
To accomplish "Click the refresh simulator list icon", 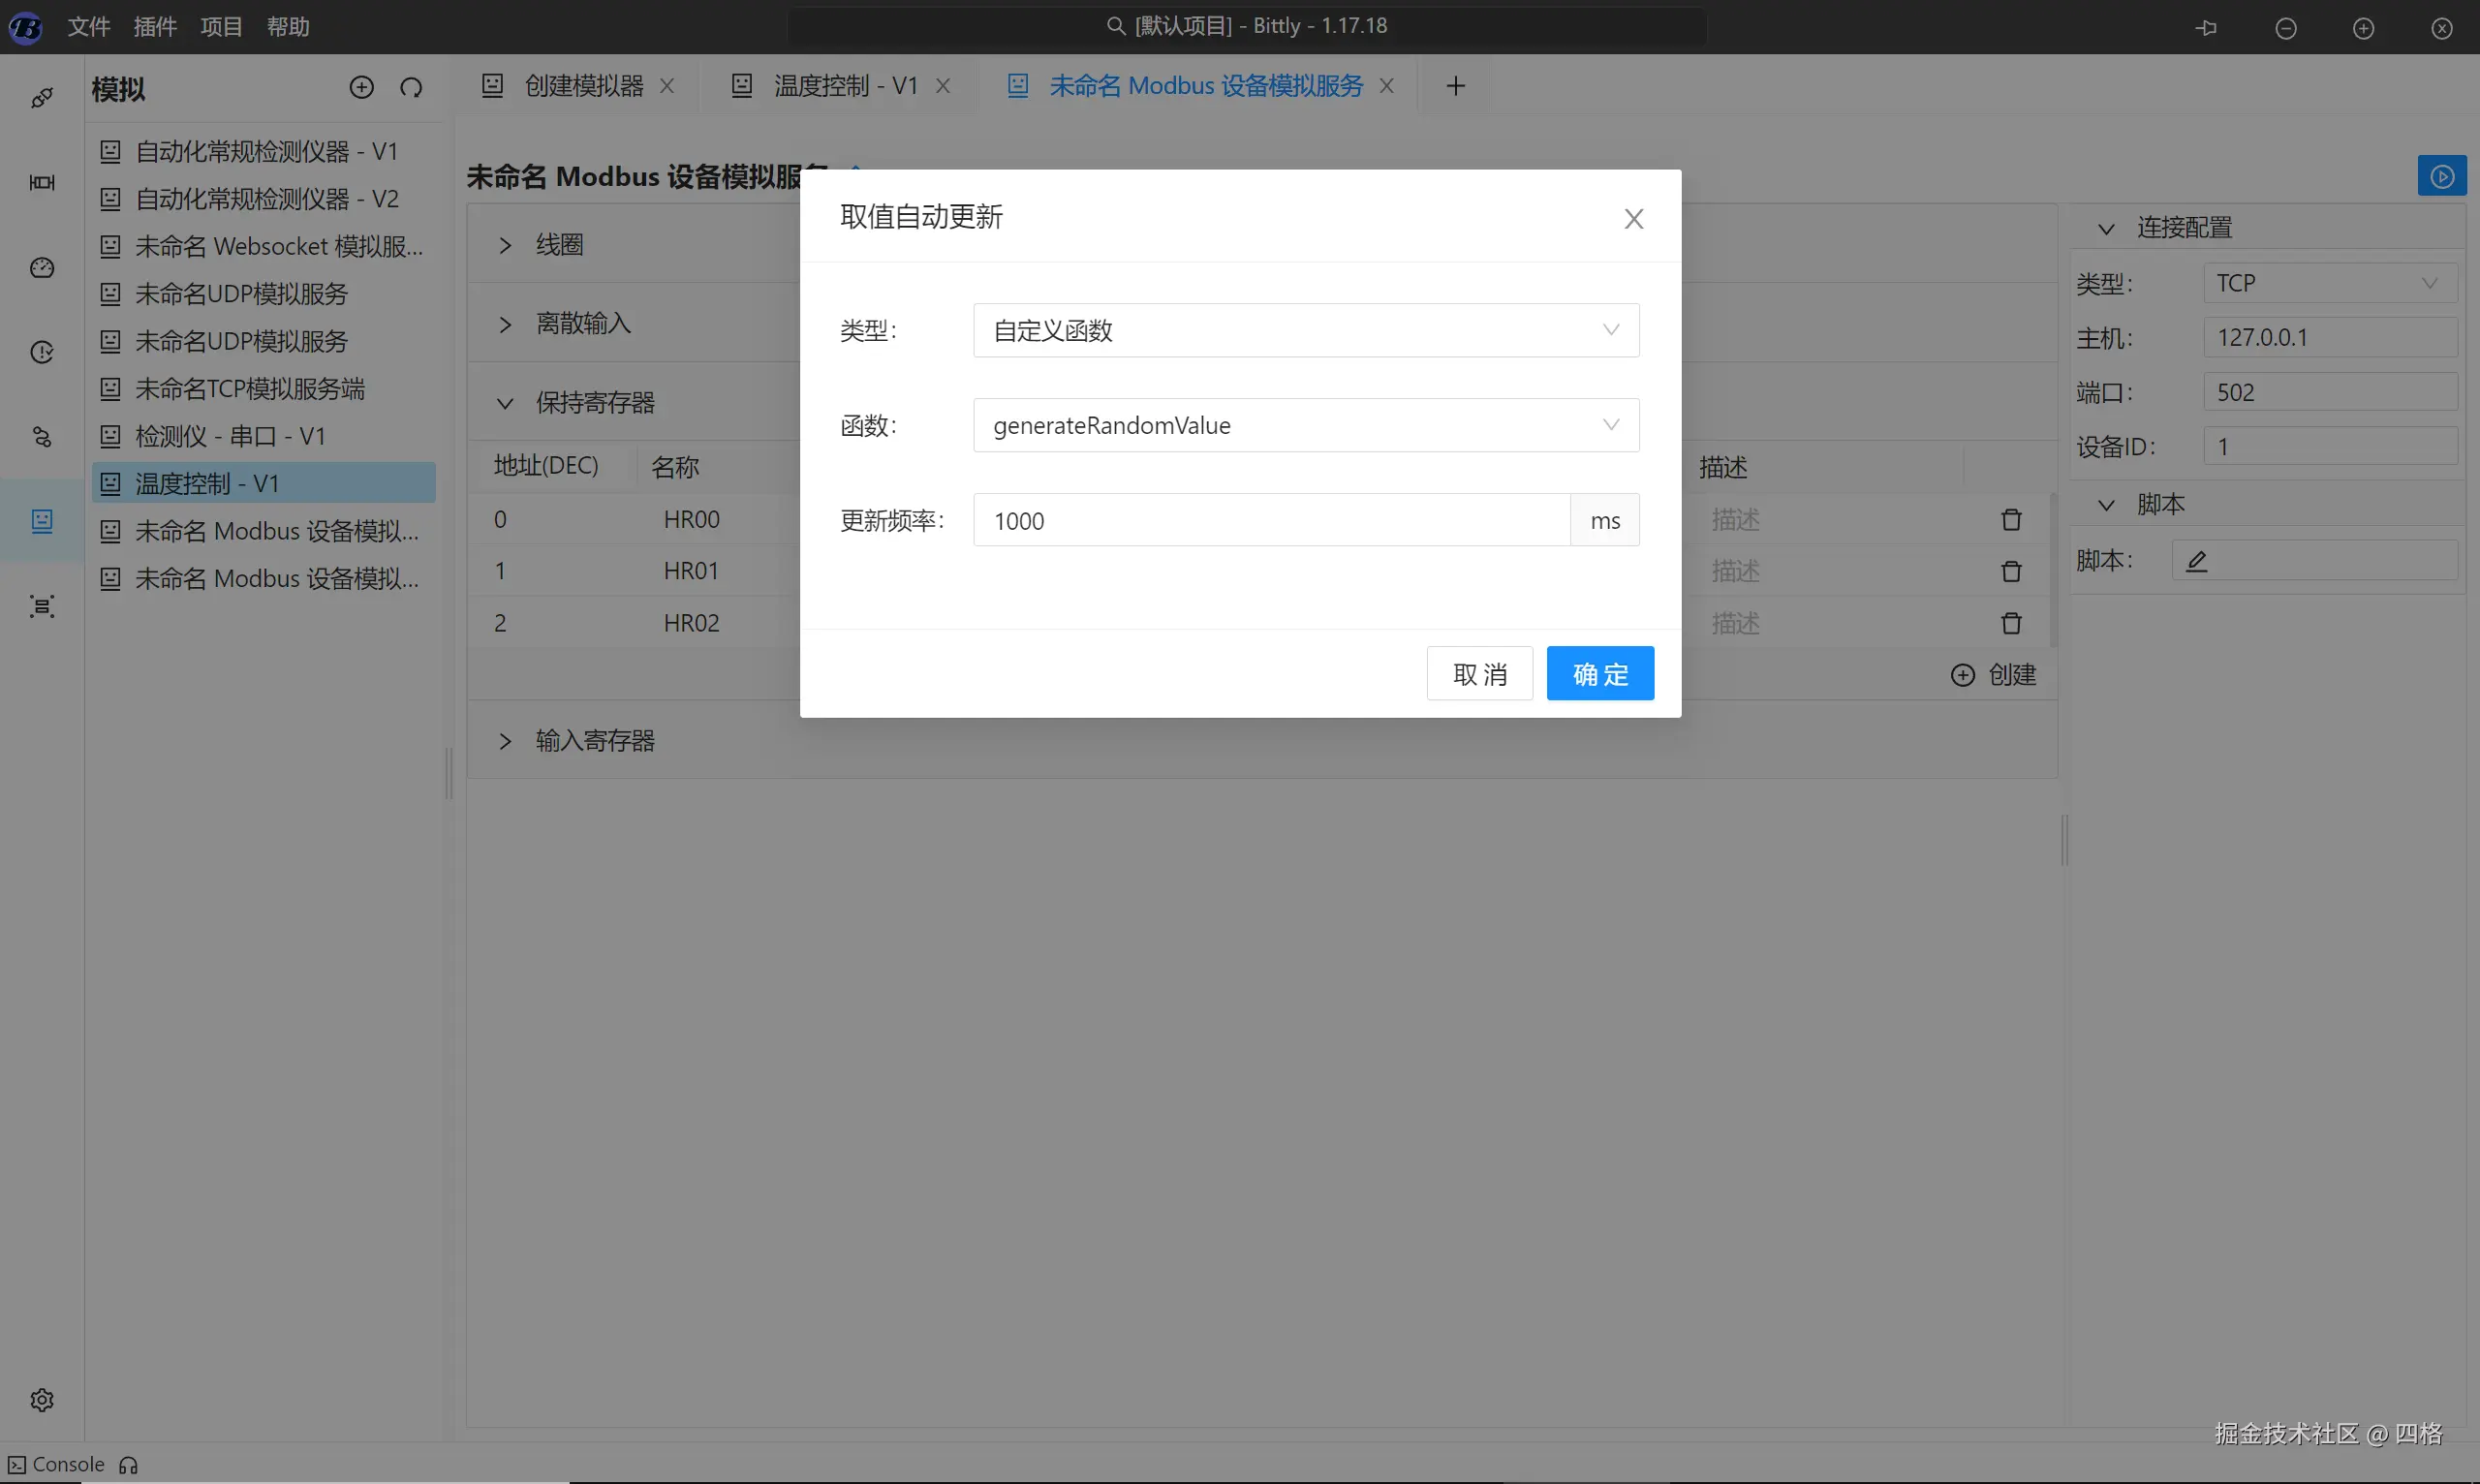I will pos(411,88).
